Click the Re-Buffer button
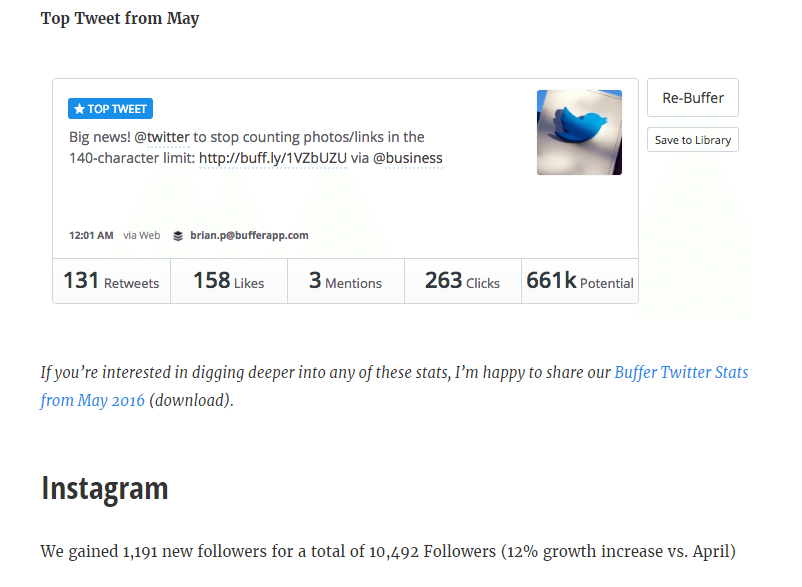802x587 pixels. coord(693,98)
